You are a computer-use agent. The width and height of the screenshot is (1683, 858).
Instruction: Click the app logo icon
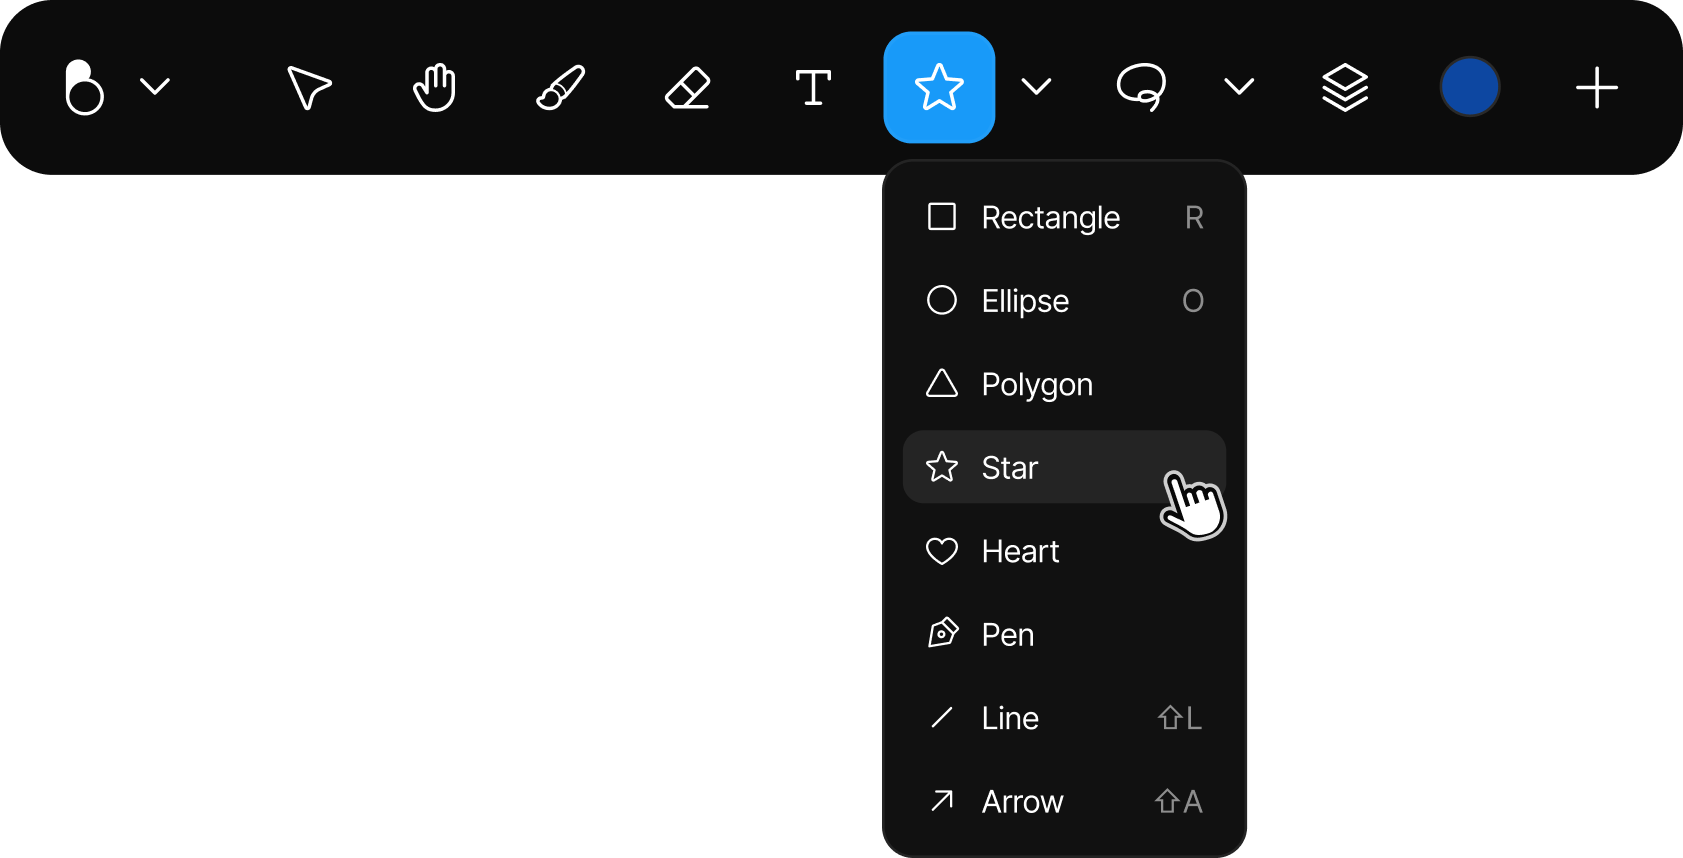pos(84,87)
